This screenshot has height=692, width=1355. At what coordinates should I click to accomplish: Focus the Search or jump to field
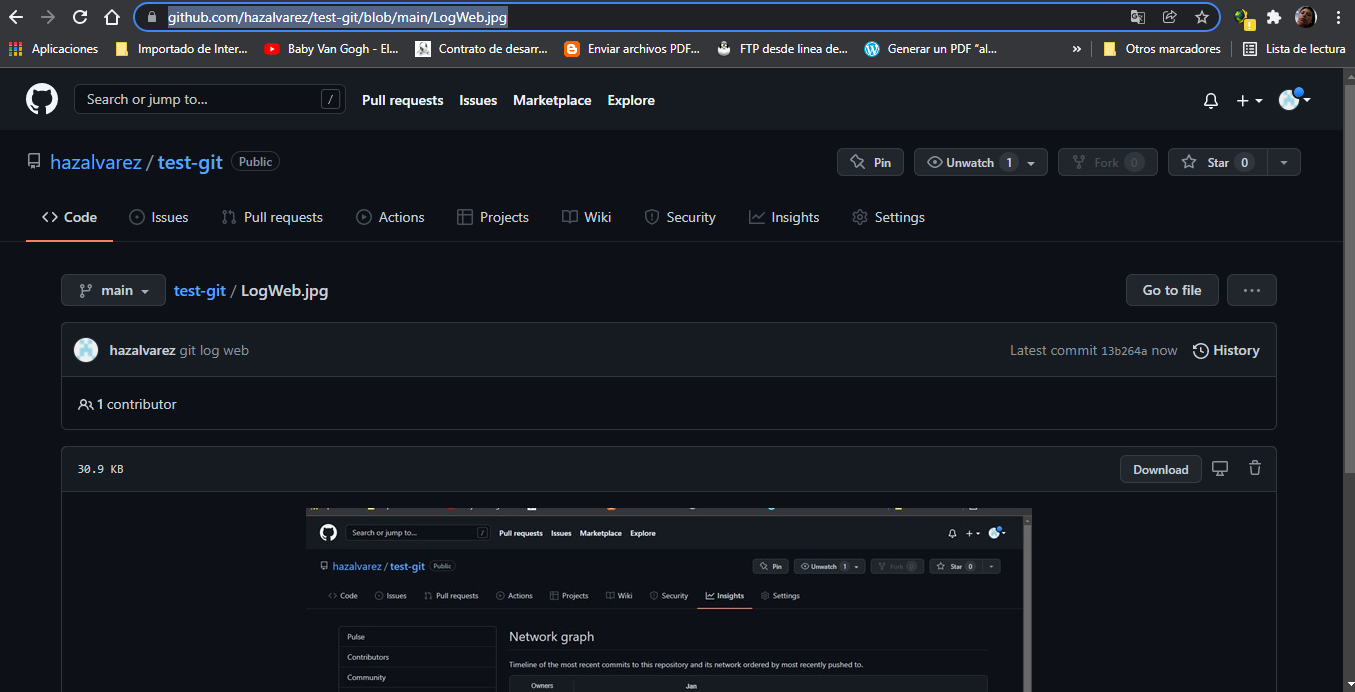point(210,99)
